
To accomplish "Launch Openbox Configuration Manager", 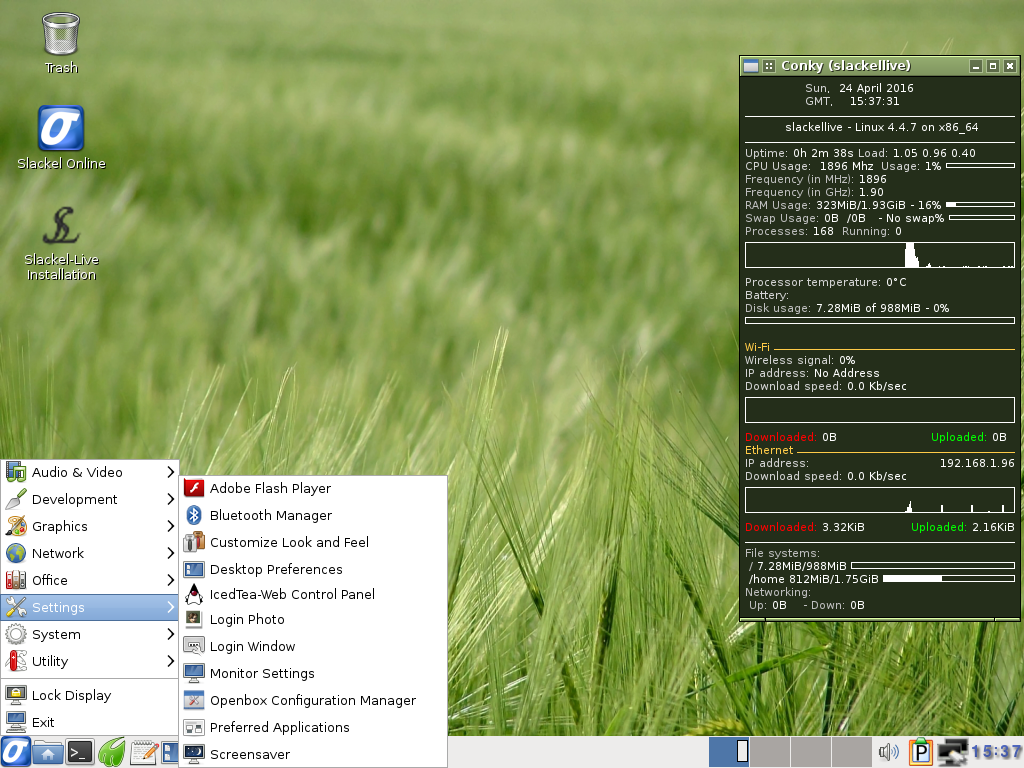I will (313, 700).
